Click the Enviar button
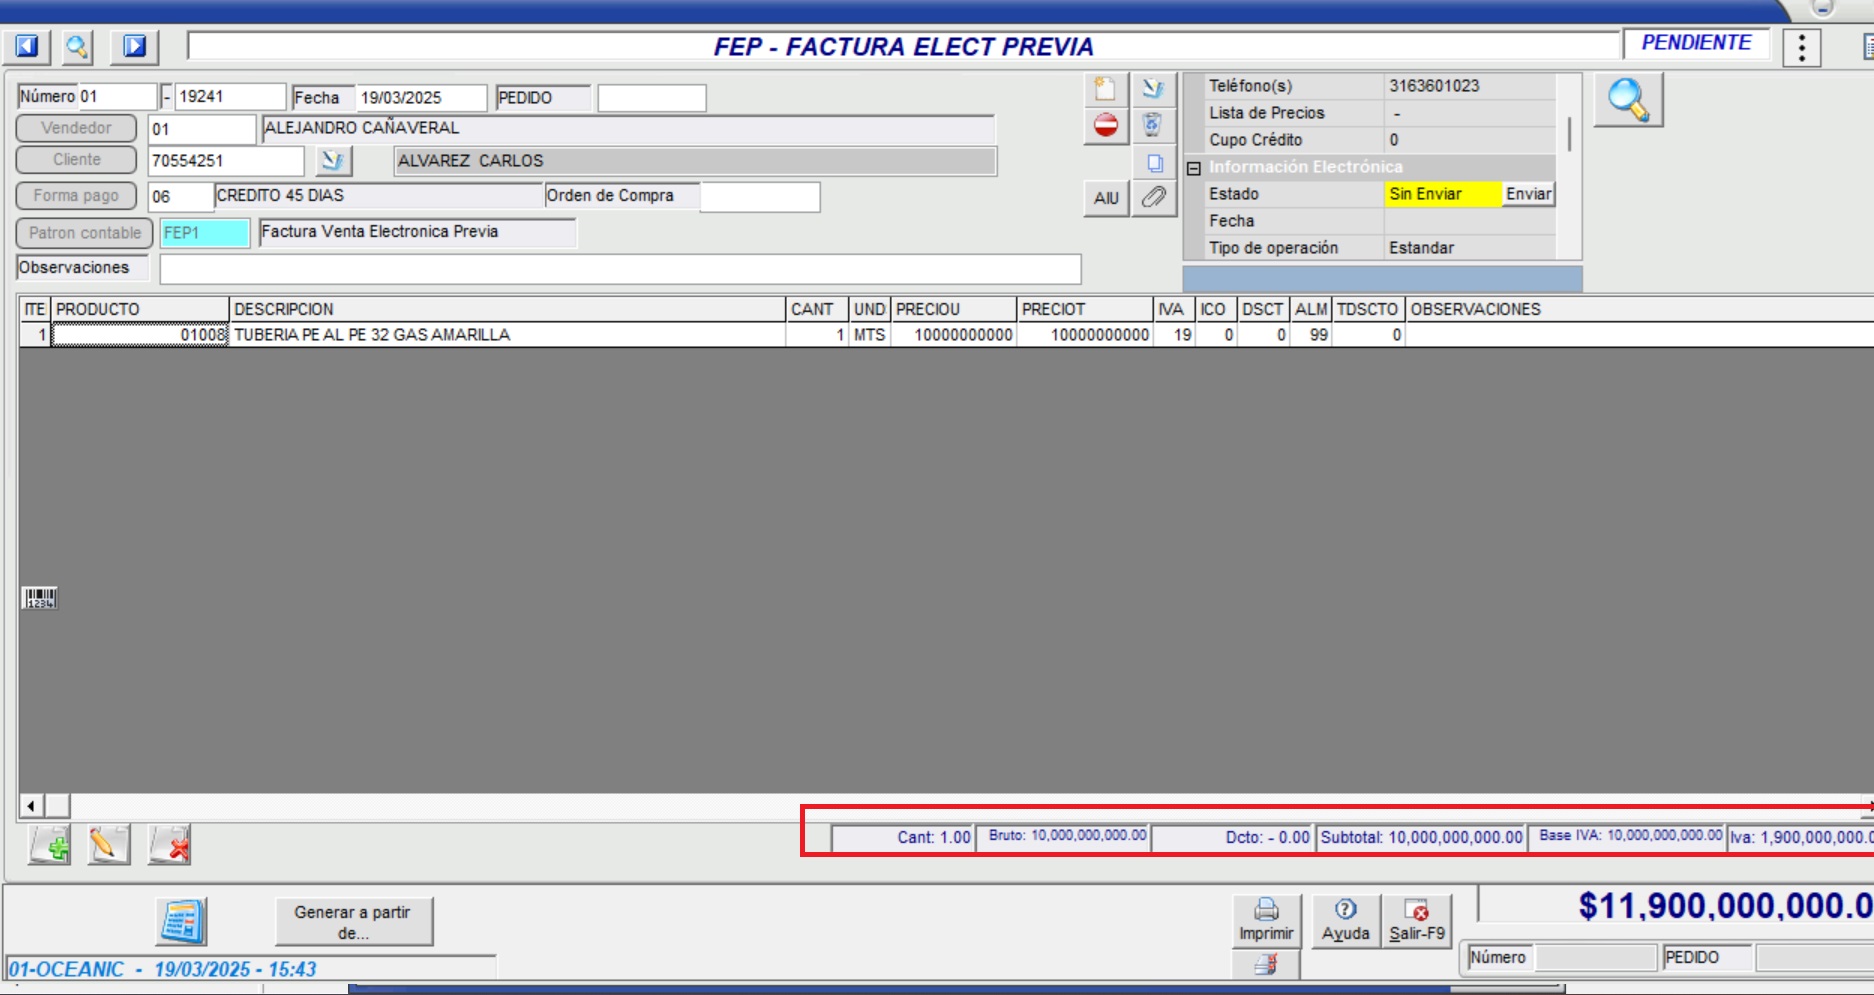 [1528, 194]
